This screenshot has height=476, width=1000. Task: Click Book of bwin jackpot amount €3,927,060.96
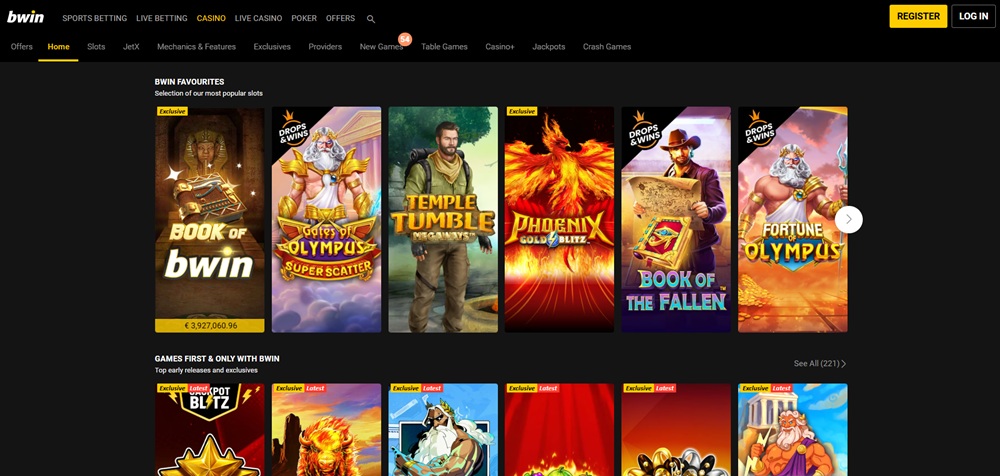210,325
